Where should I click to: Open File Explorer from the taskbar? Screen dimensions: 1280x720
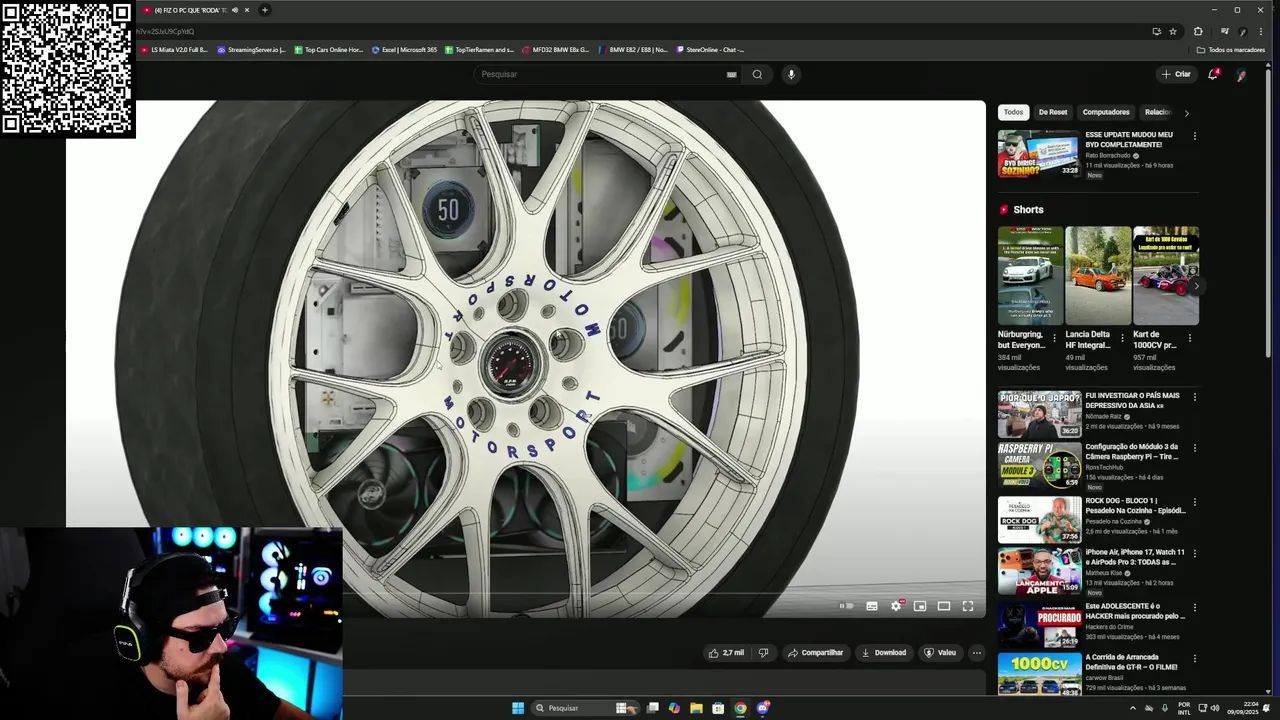coord(696,708)
